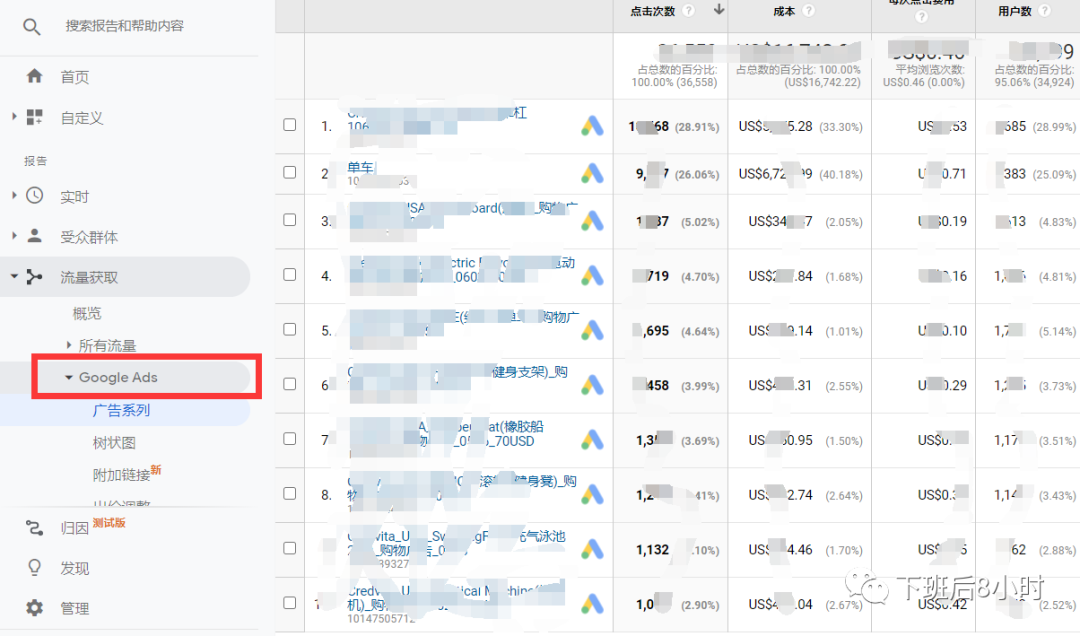
Task: Open 树状图 report
Action: (114, 442)
